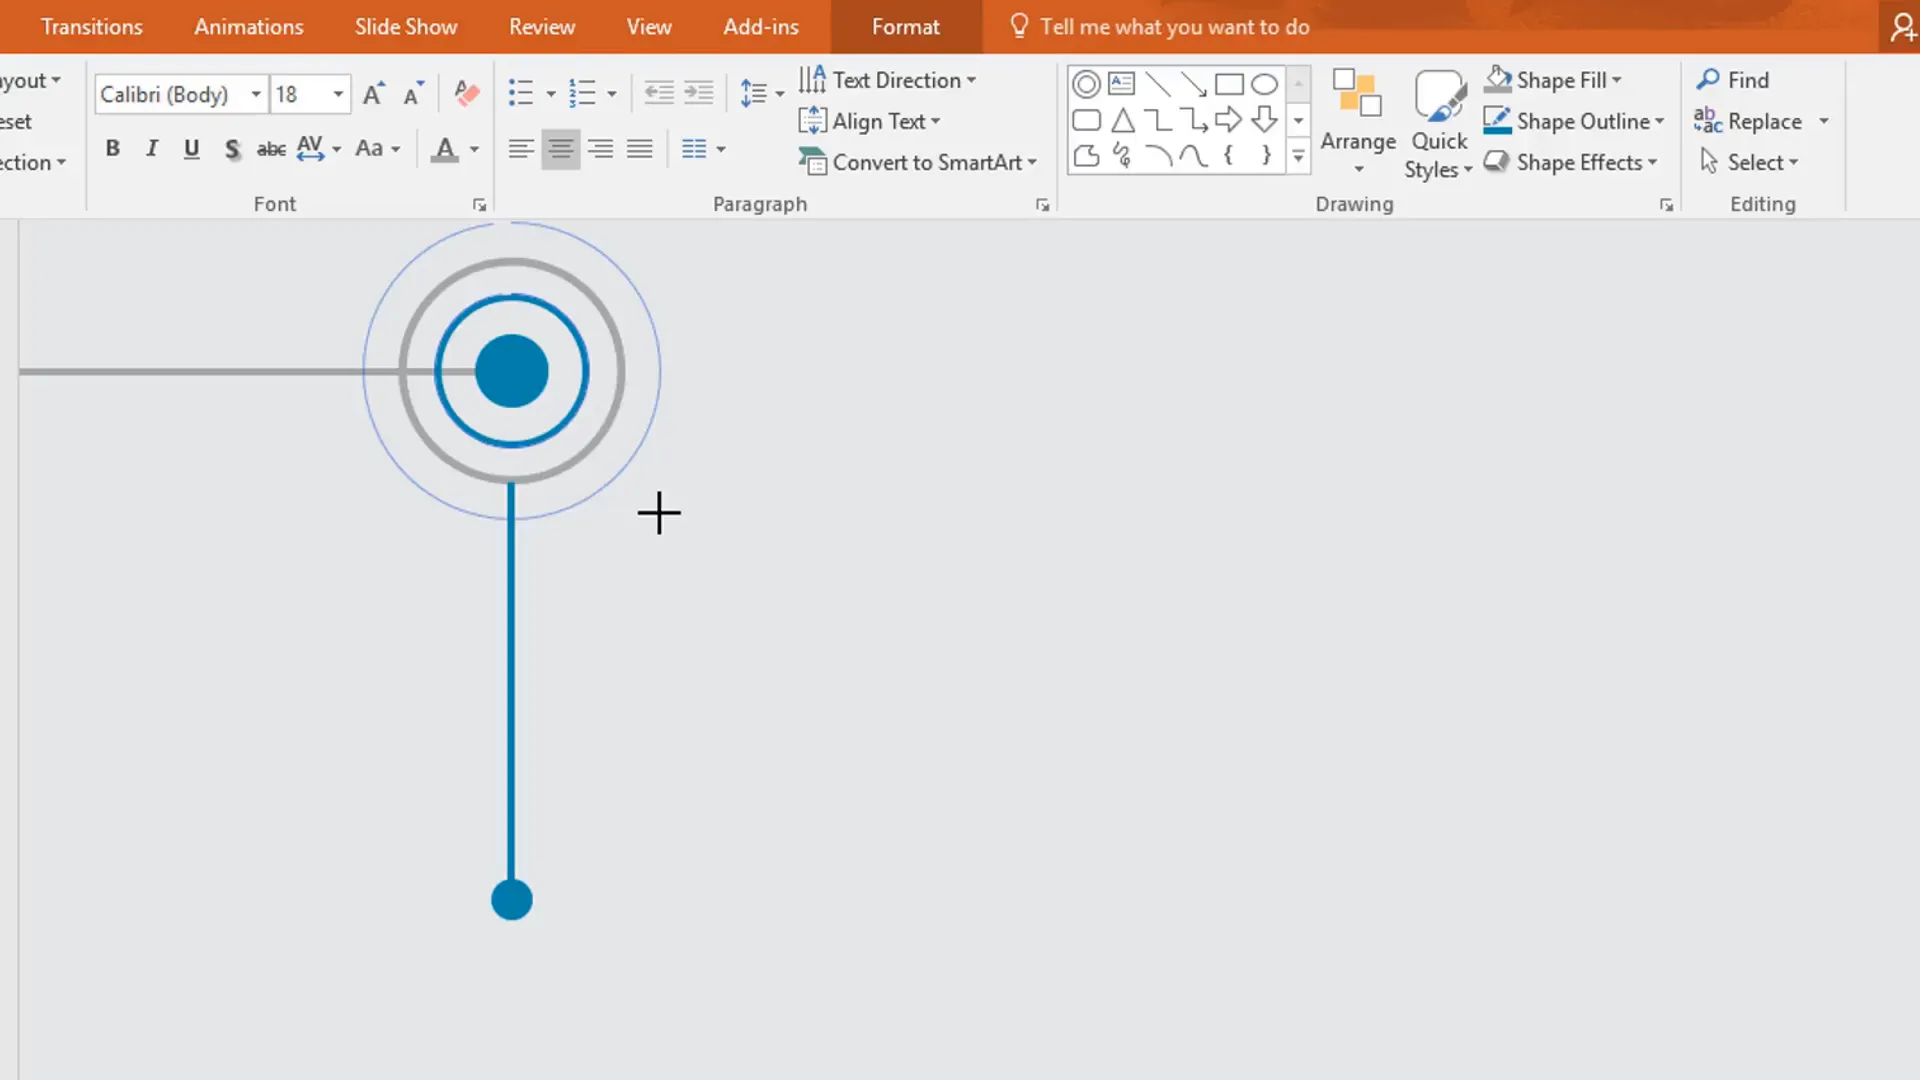Select the Scribble shape tool

[1122, 156]
